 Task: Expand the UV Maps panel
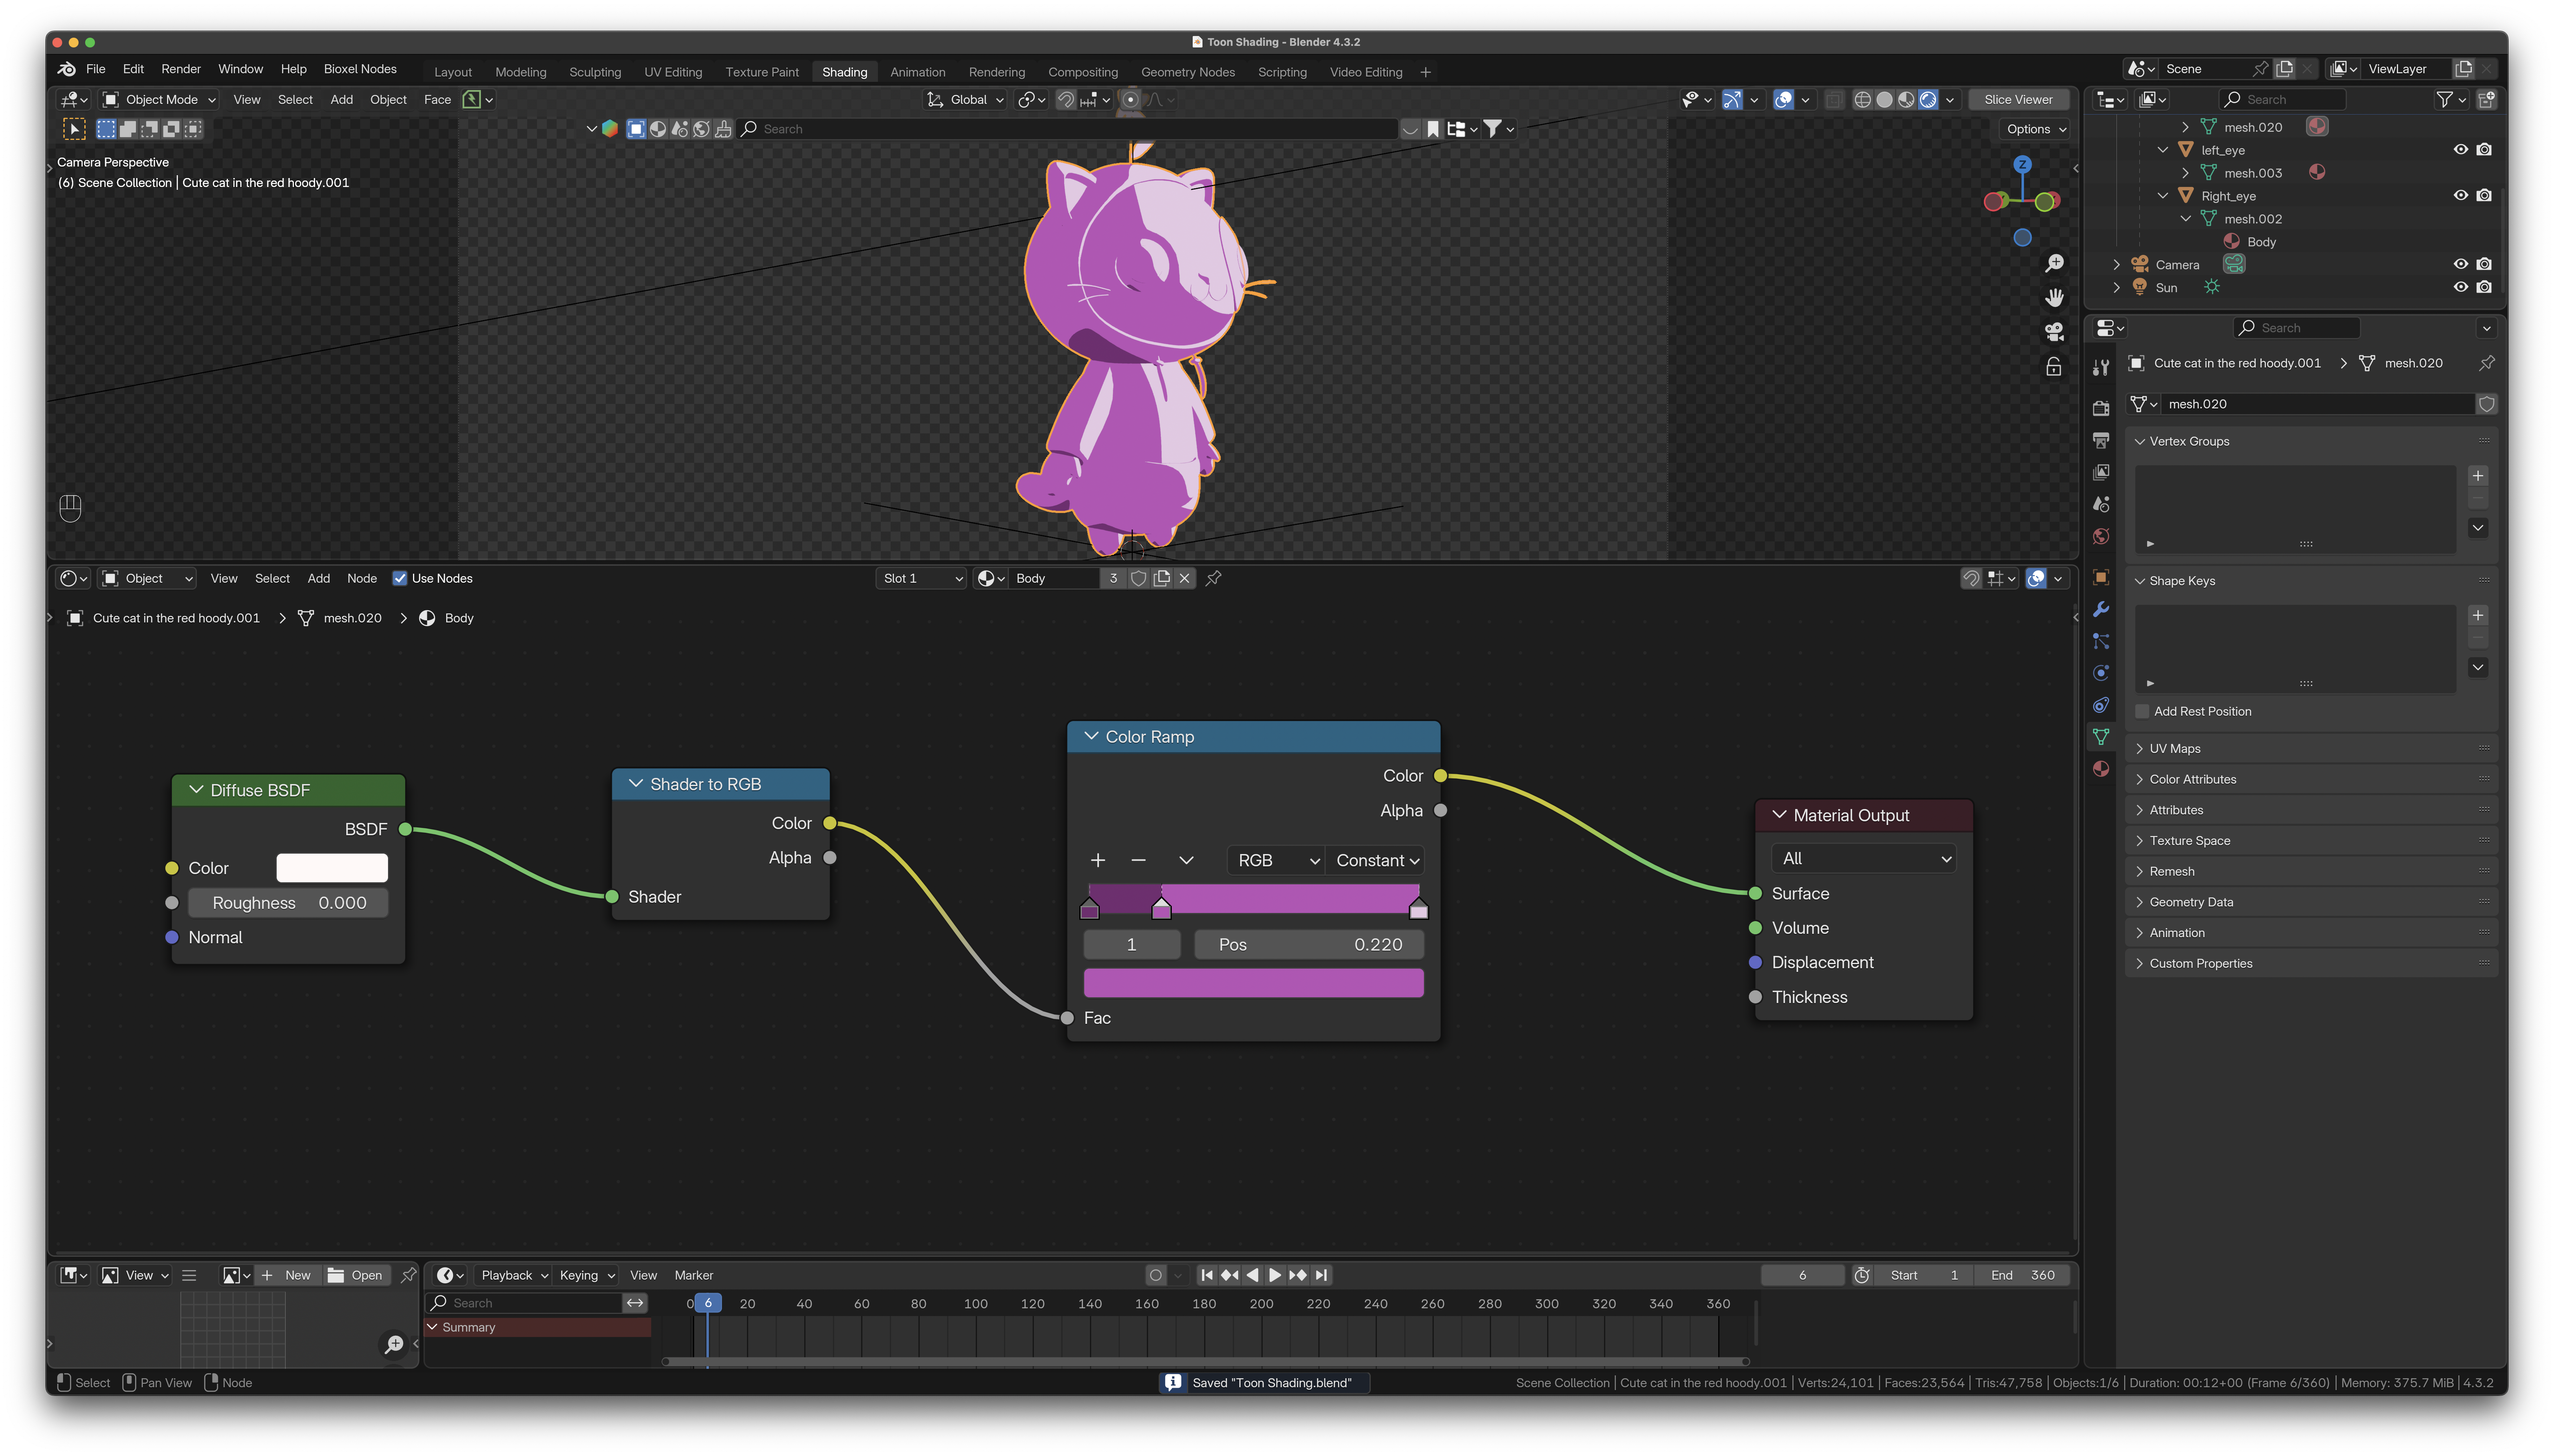[2174, 748]
